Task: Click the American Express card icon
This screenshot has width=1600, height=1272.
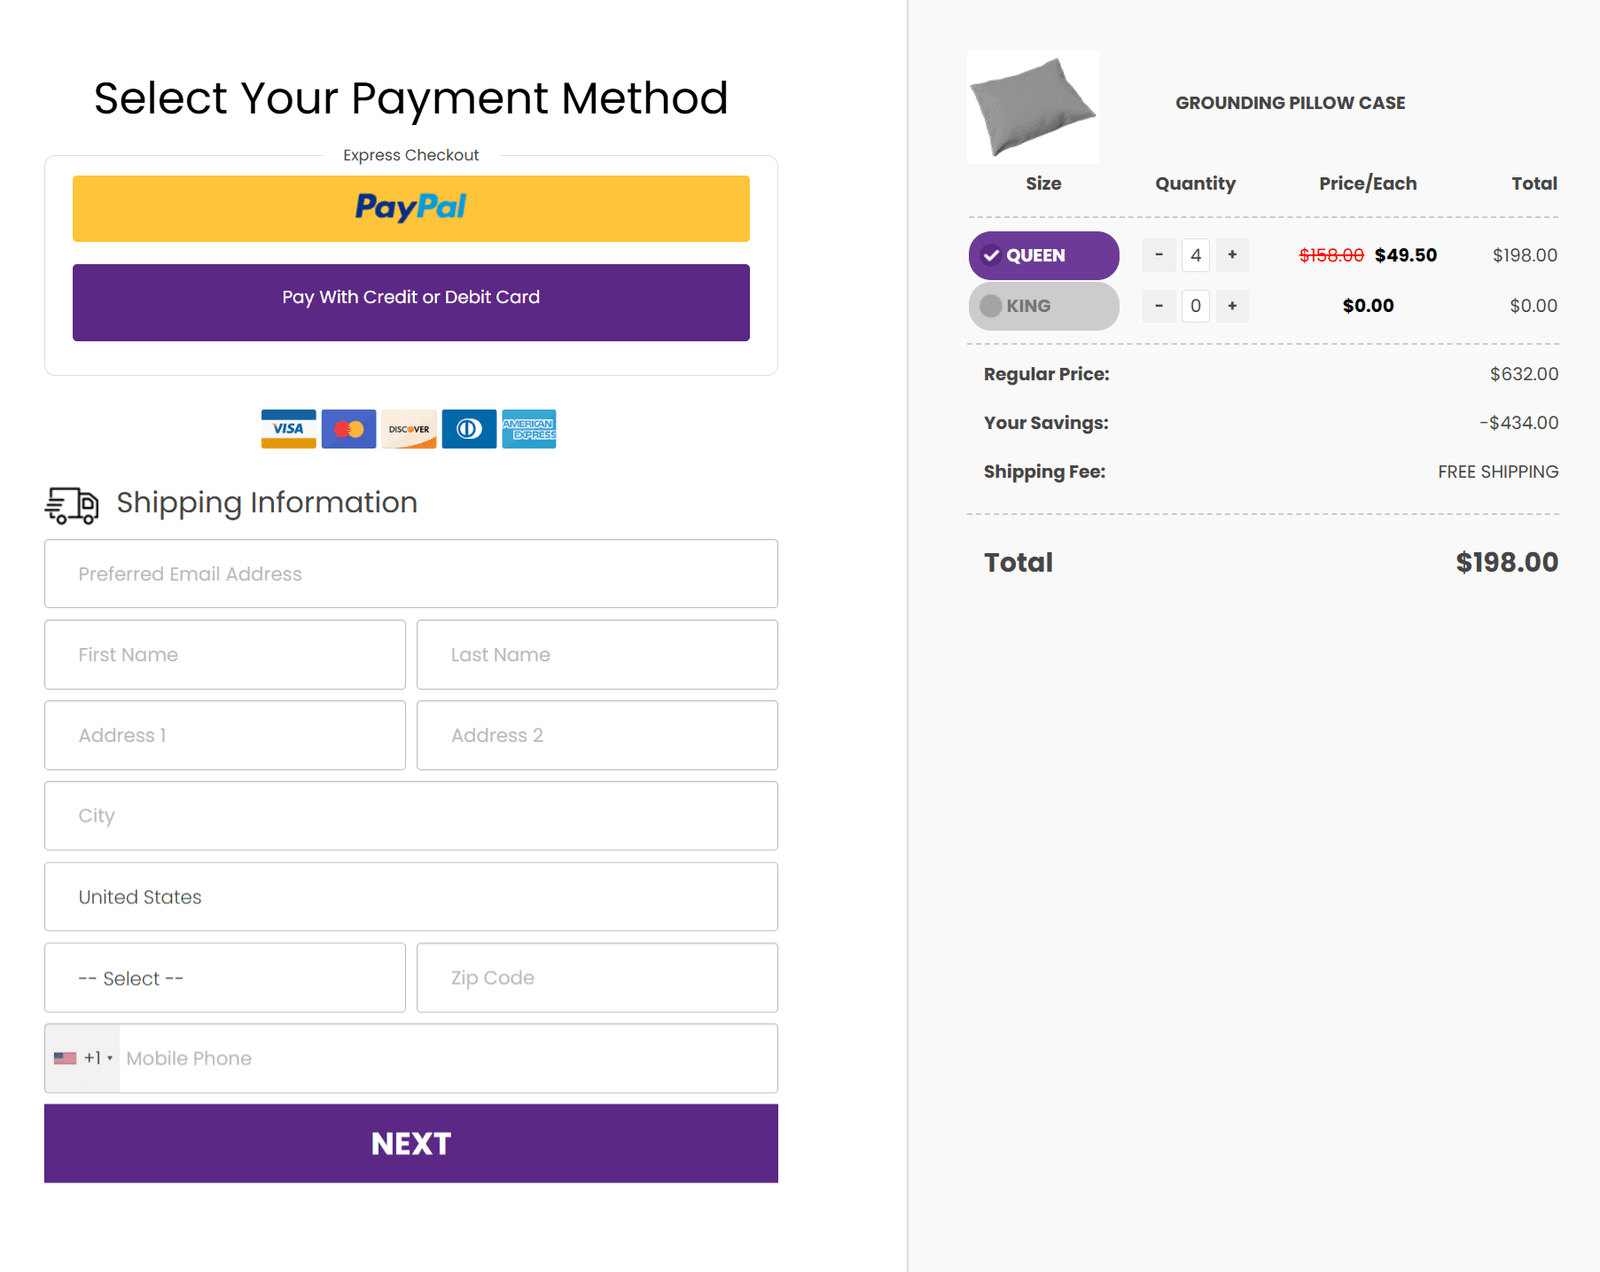Action: point(529,429)
